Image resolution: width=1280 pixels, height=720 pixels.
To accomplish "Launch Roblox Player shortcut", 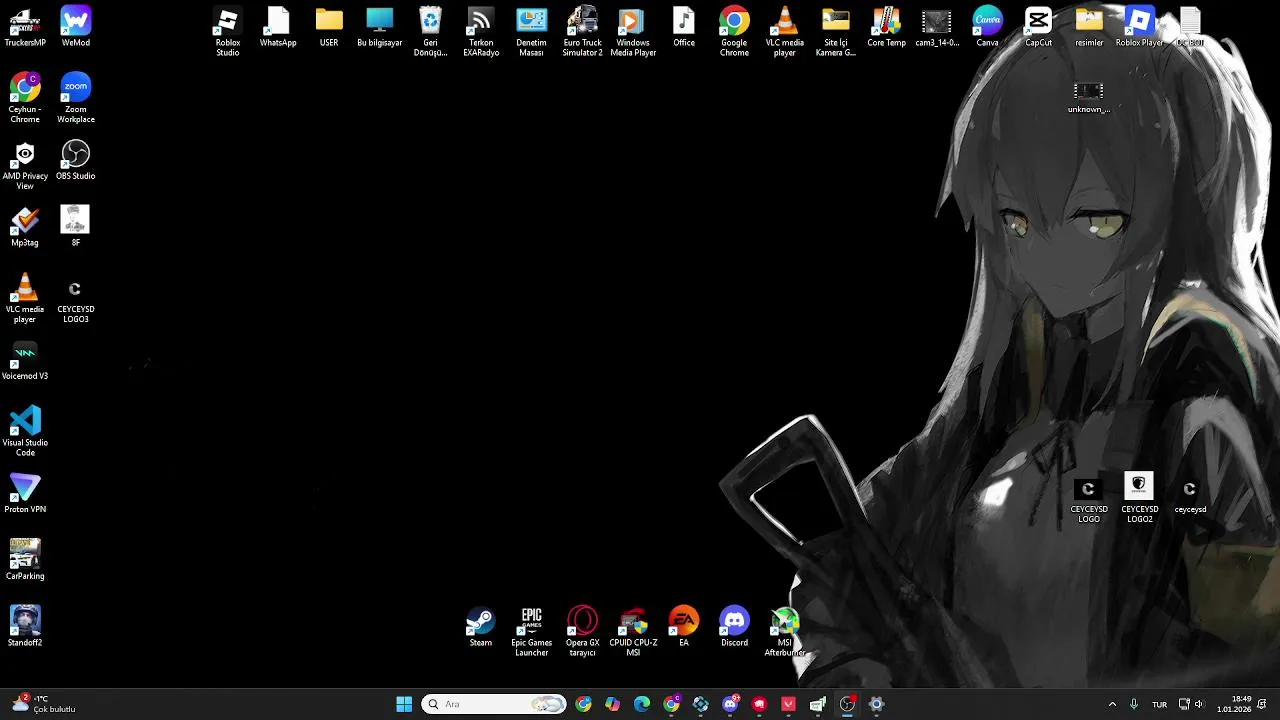I will tap(1140, 27).
